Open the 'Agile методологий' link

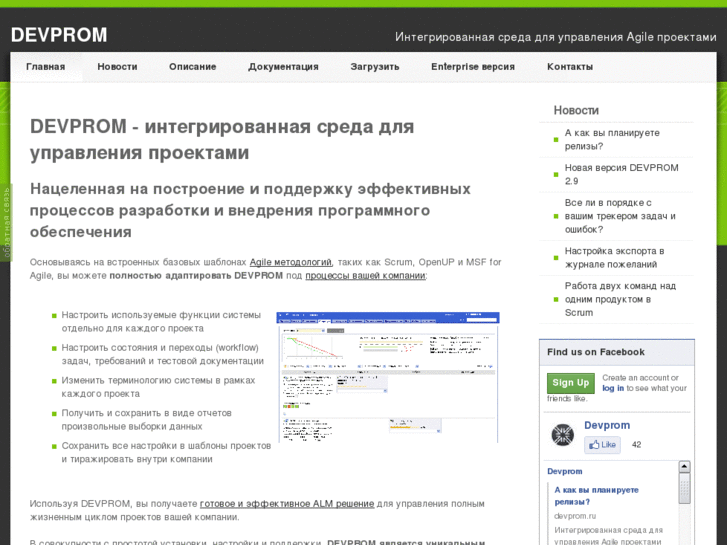[290, 262]
